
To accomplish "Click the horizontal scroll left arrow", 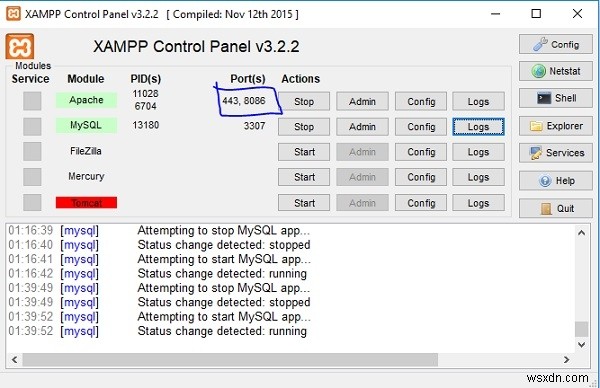I will tap(14, 360).
